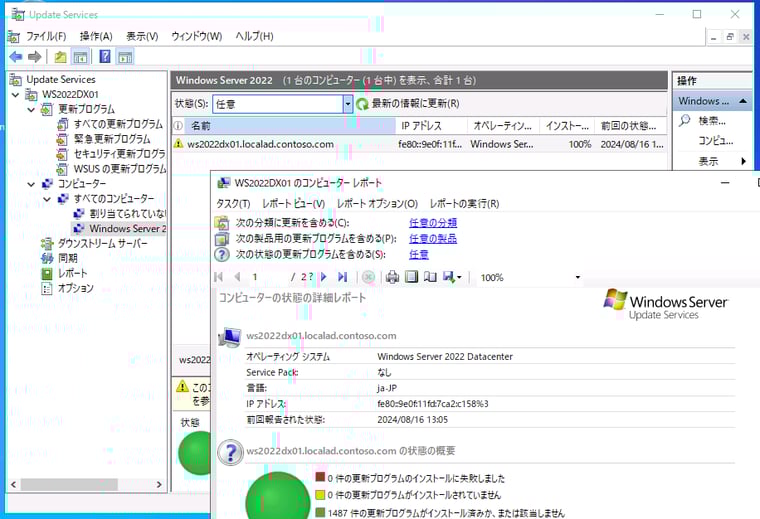Select すべての更新プログラム in the tree
Screen dimensions: 760x519
pos(118,125)
